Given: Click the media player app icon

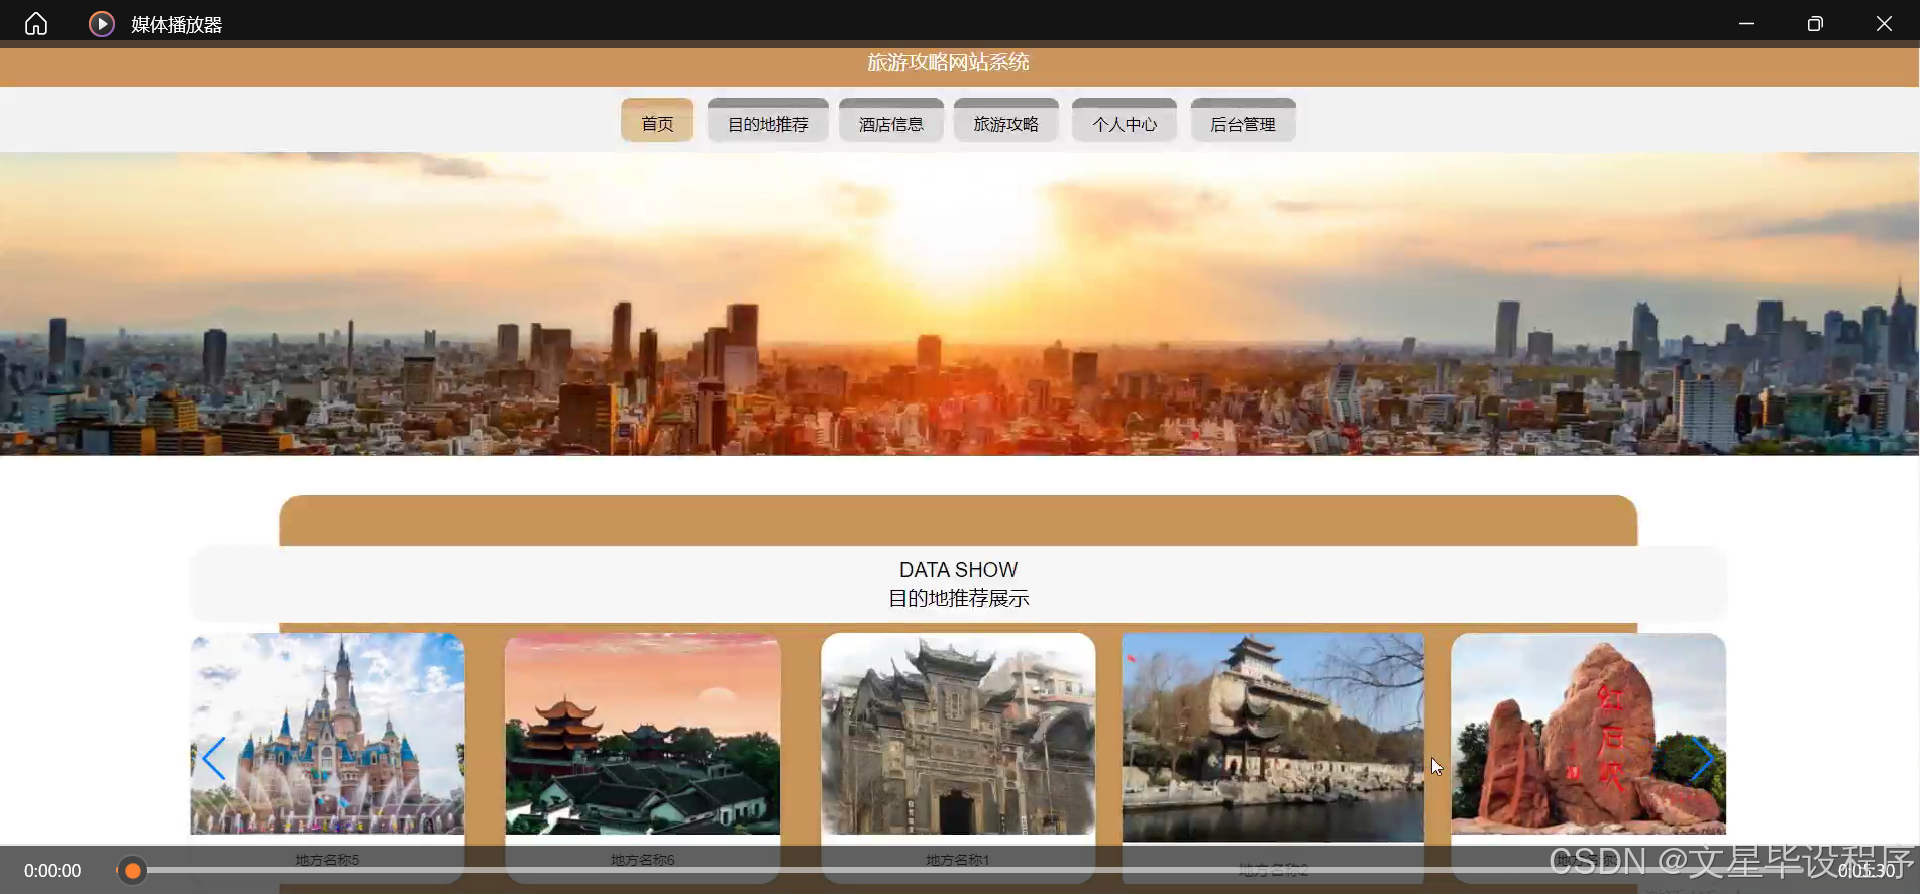Looking at the screenshot, I should point(102,24).
